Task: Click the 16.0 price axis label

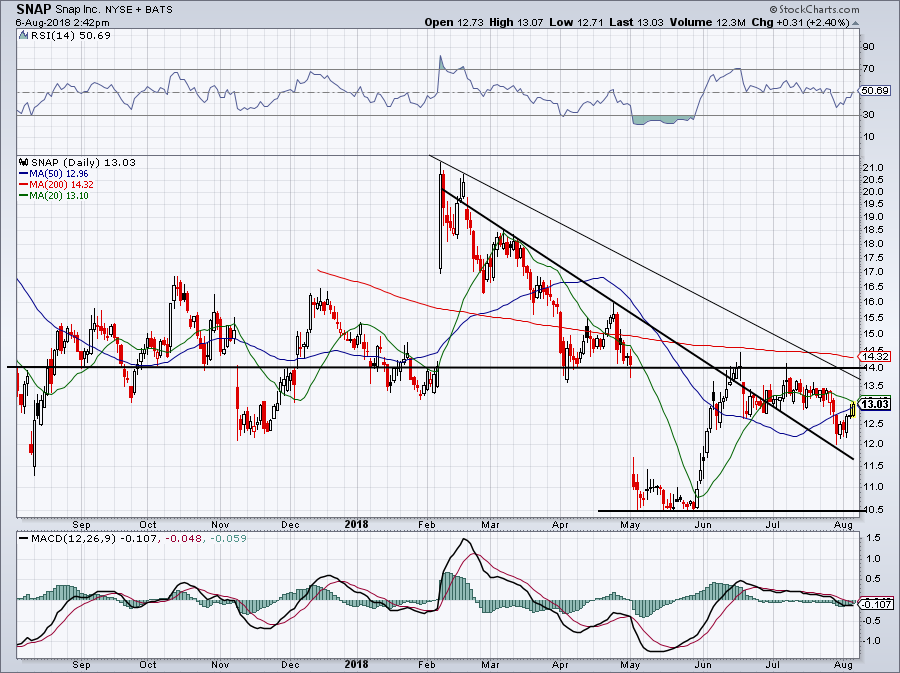Action: (x=872, y=301)
